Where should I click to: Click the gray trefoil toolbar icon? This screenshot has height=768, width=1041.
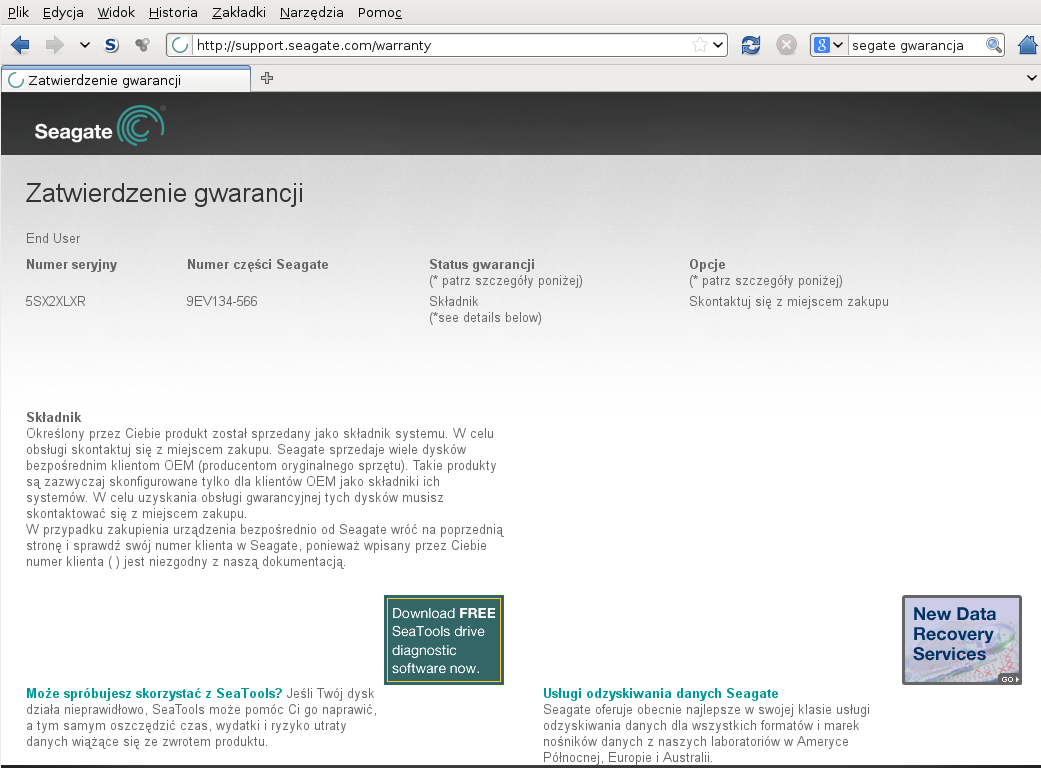141,45
